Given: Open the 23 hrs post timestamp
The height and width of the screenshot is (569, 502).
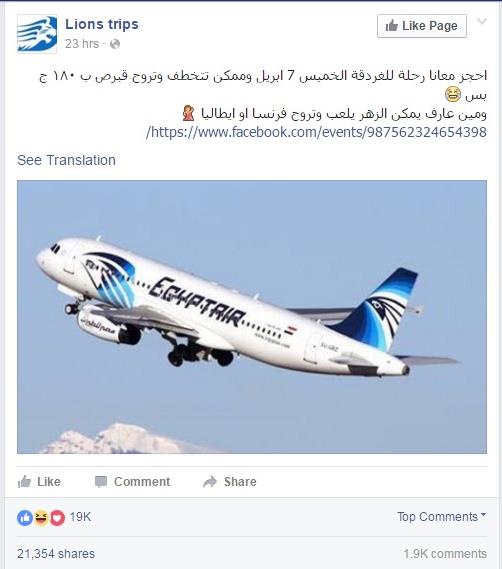Looking at the screenshot, I should pos(82,44).
